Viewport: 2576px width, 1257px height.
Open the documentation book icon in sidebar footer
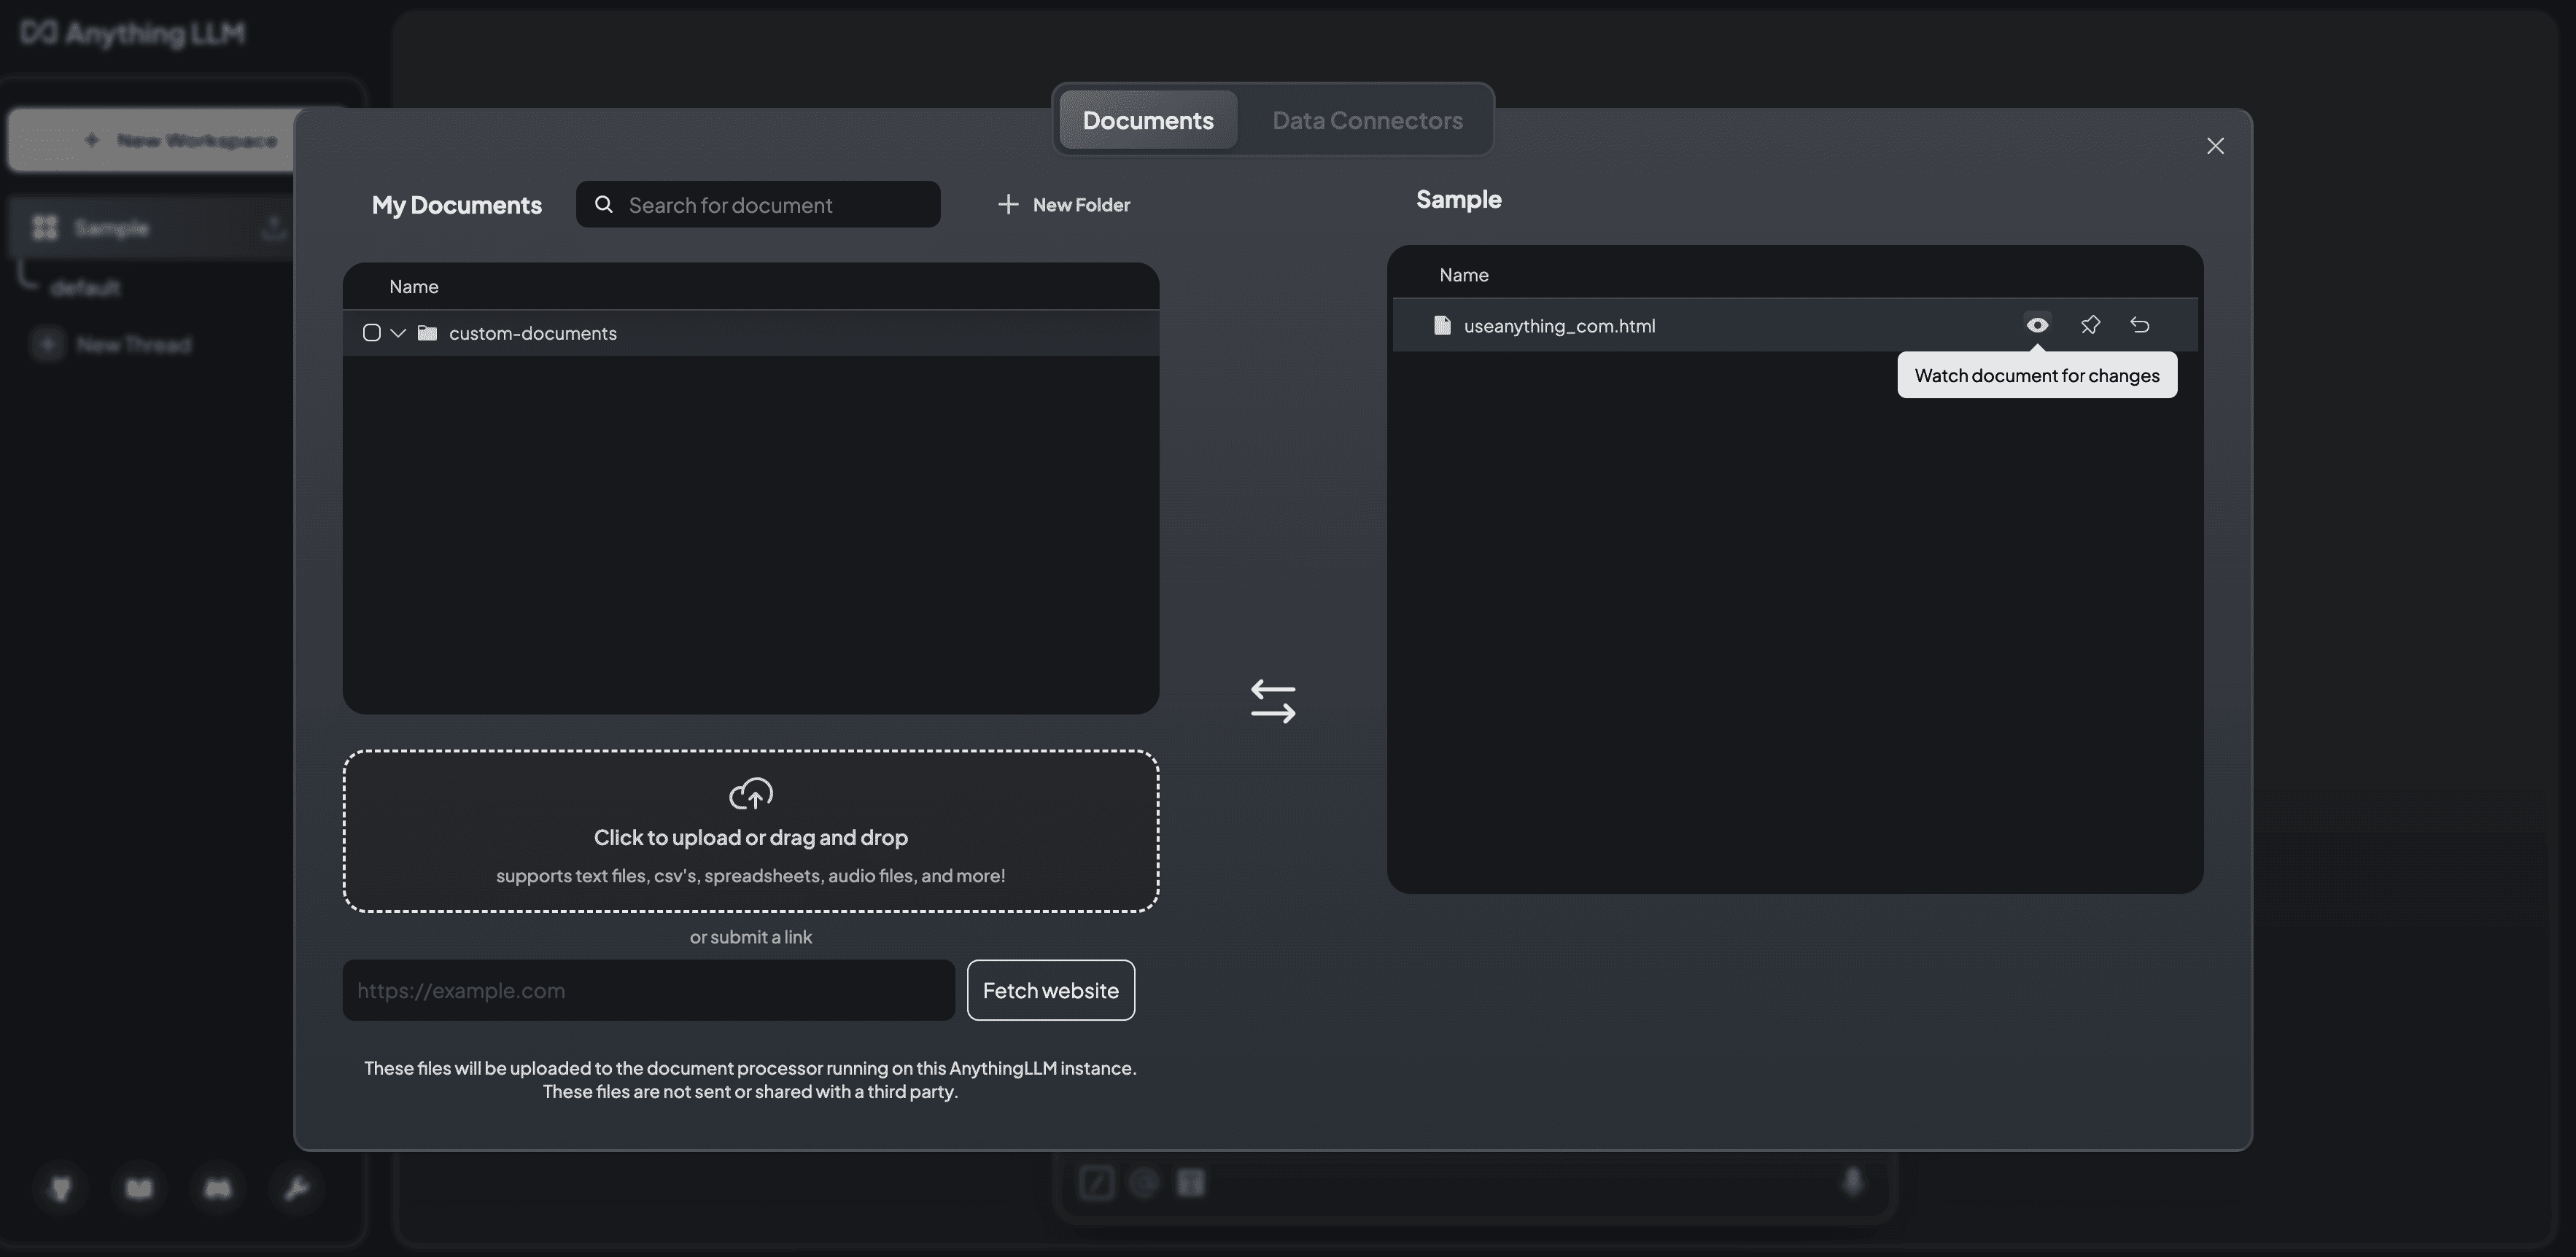(x=139, y=1189)
